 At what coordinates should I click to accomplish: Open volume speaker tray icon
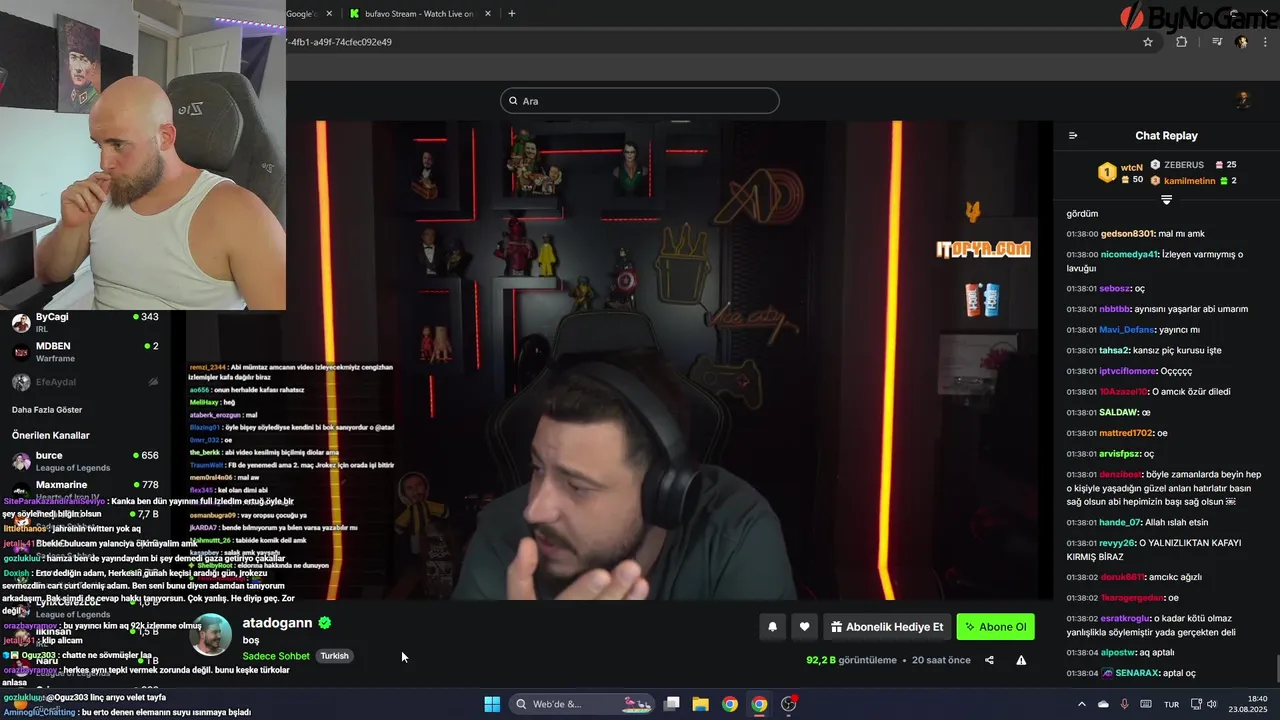(x=1213, y=704)
